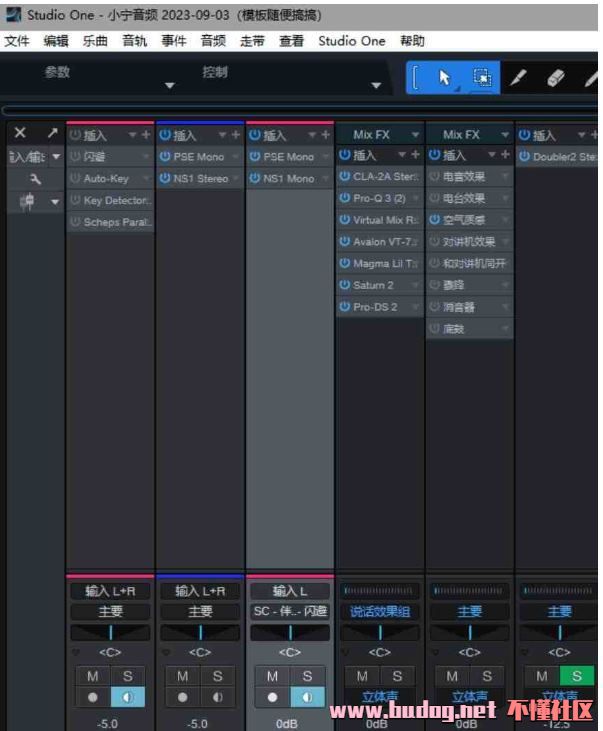Arm record on the NS1 Stereo channel
Viewport: 603px width, 731px height.
[x=183, y=697]
